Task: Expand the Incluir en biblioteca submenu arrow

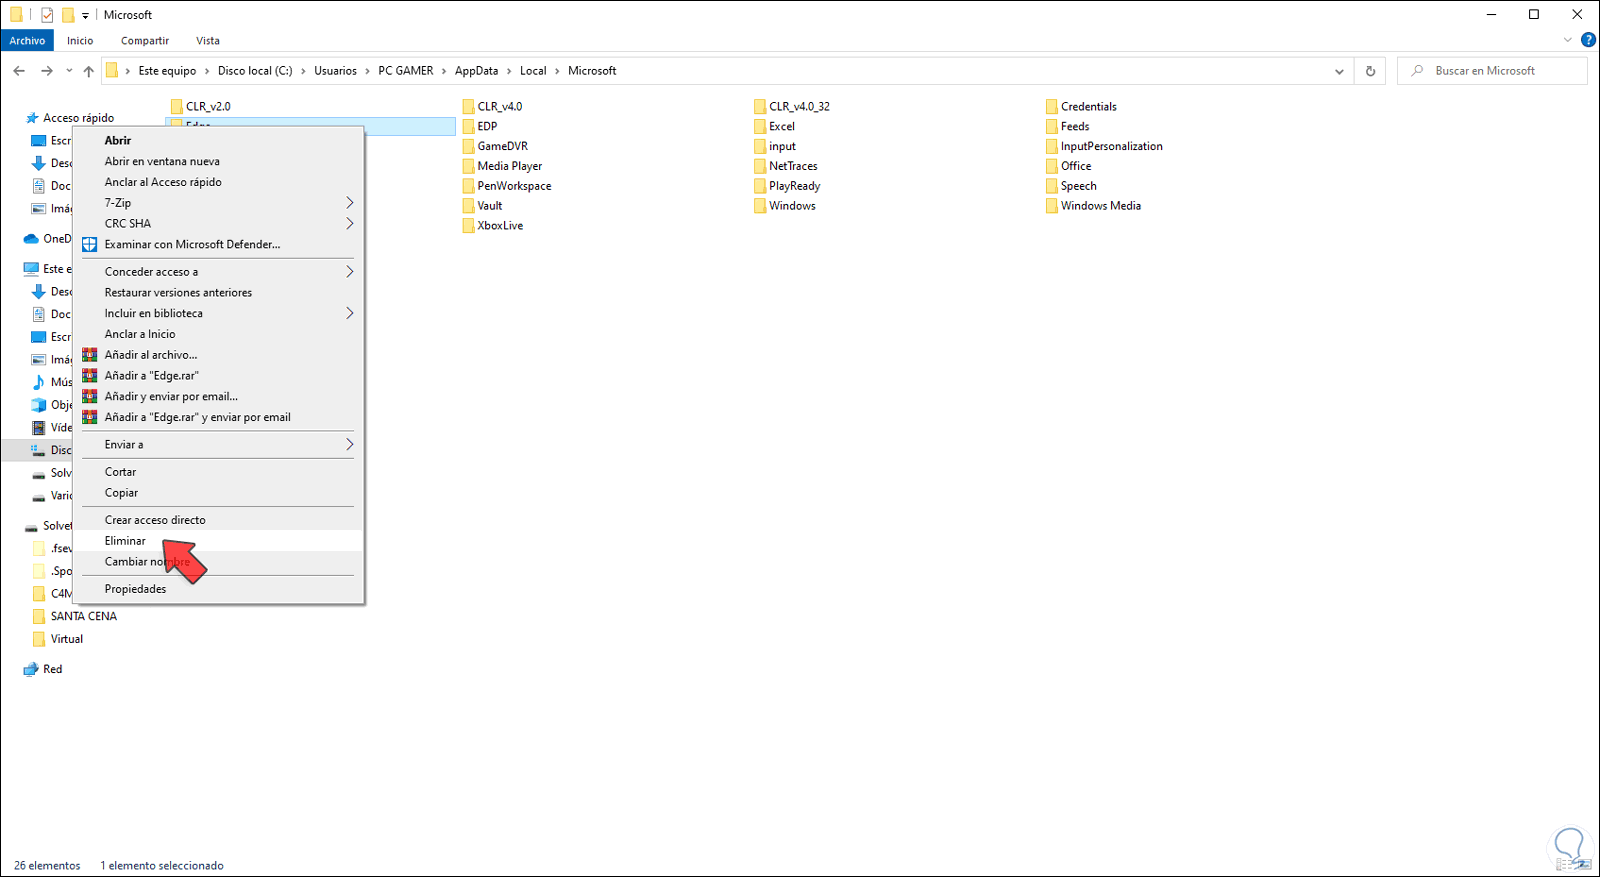Action: pyautogui.click(x=350, y=313)
